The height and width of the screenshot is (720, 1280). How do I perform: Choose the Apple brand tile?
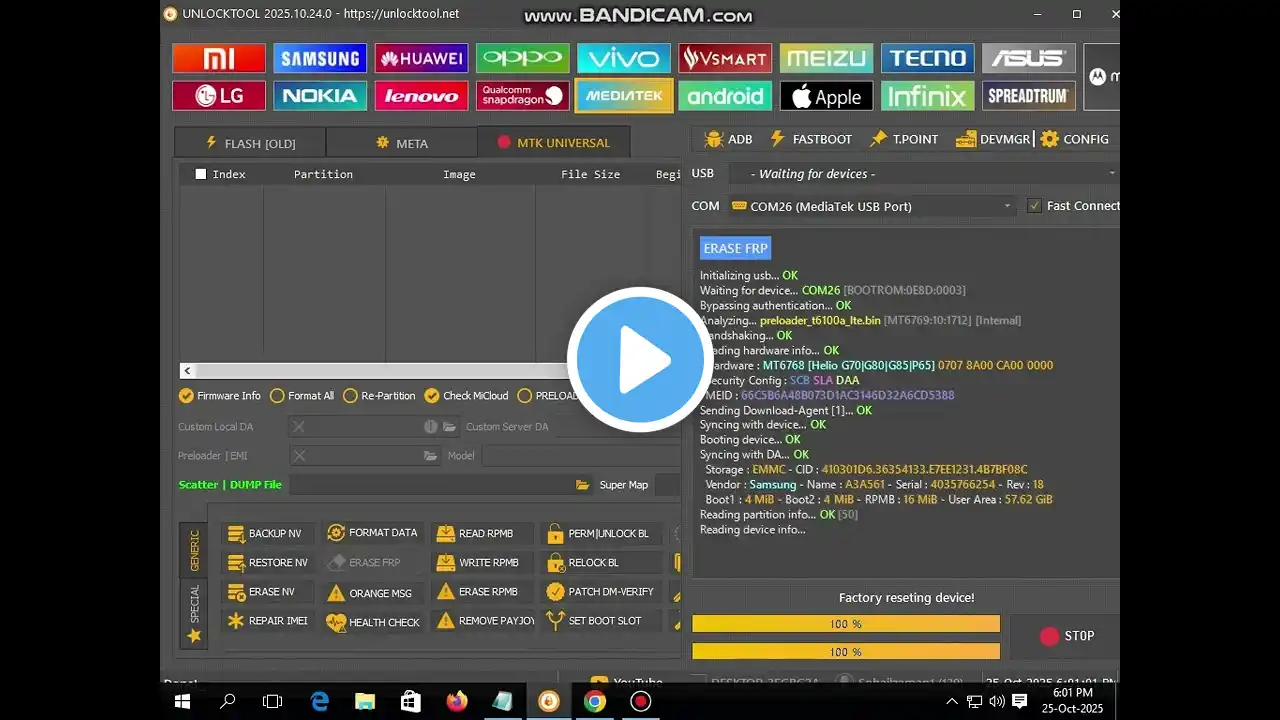[x=826, y=96]
